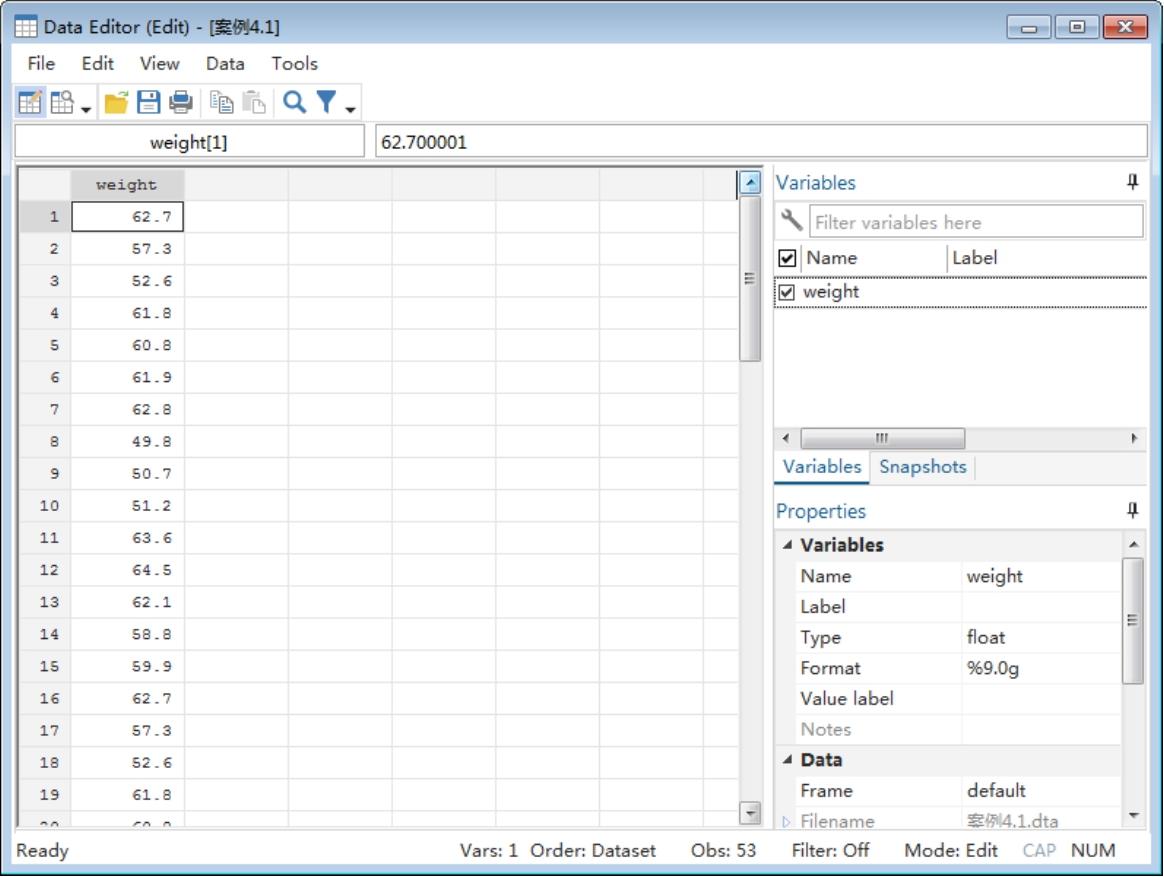Uncheck the weight variable checkbox
The height and width of the screenshot is (877, 1164).
[787, 292]
